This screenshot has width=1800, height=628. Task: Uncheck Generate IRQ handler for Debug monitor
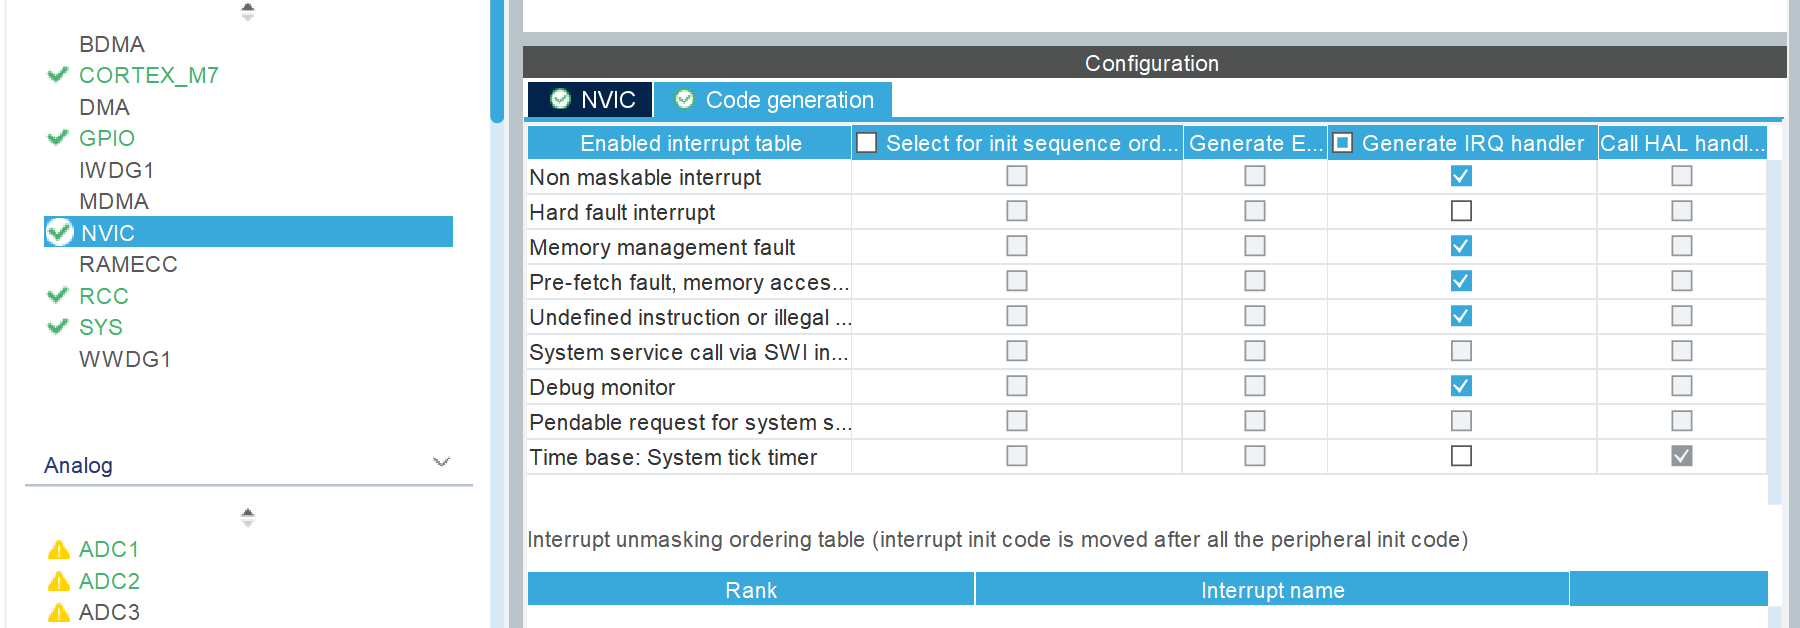tap(1461, 386)
